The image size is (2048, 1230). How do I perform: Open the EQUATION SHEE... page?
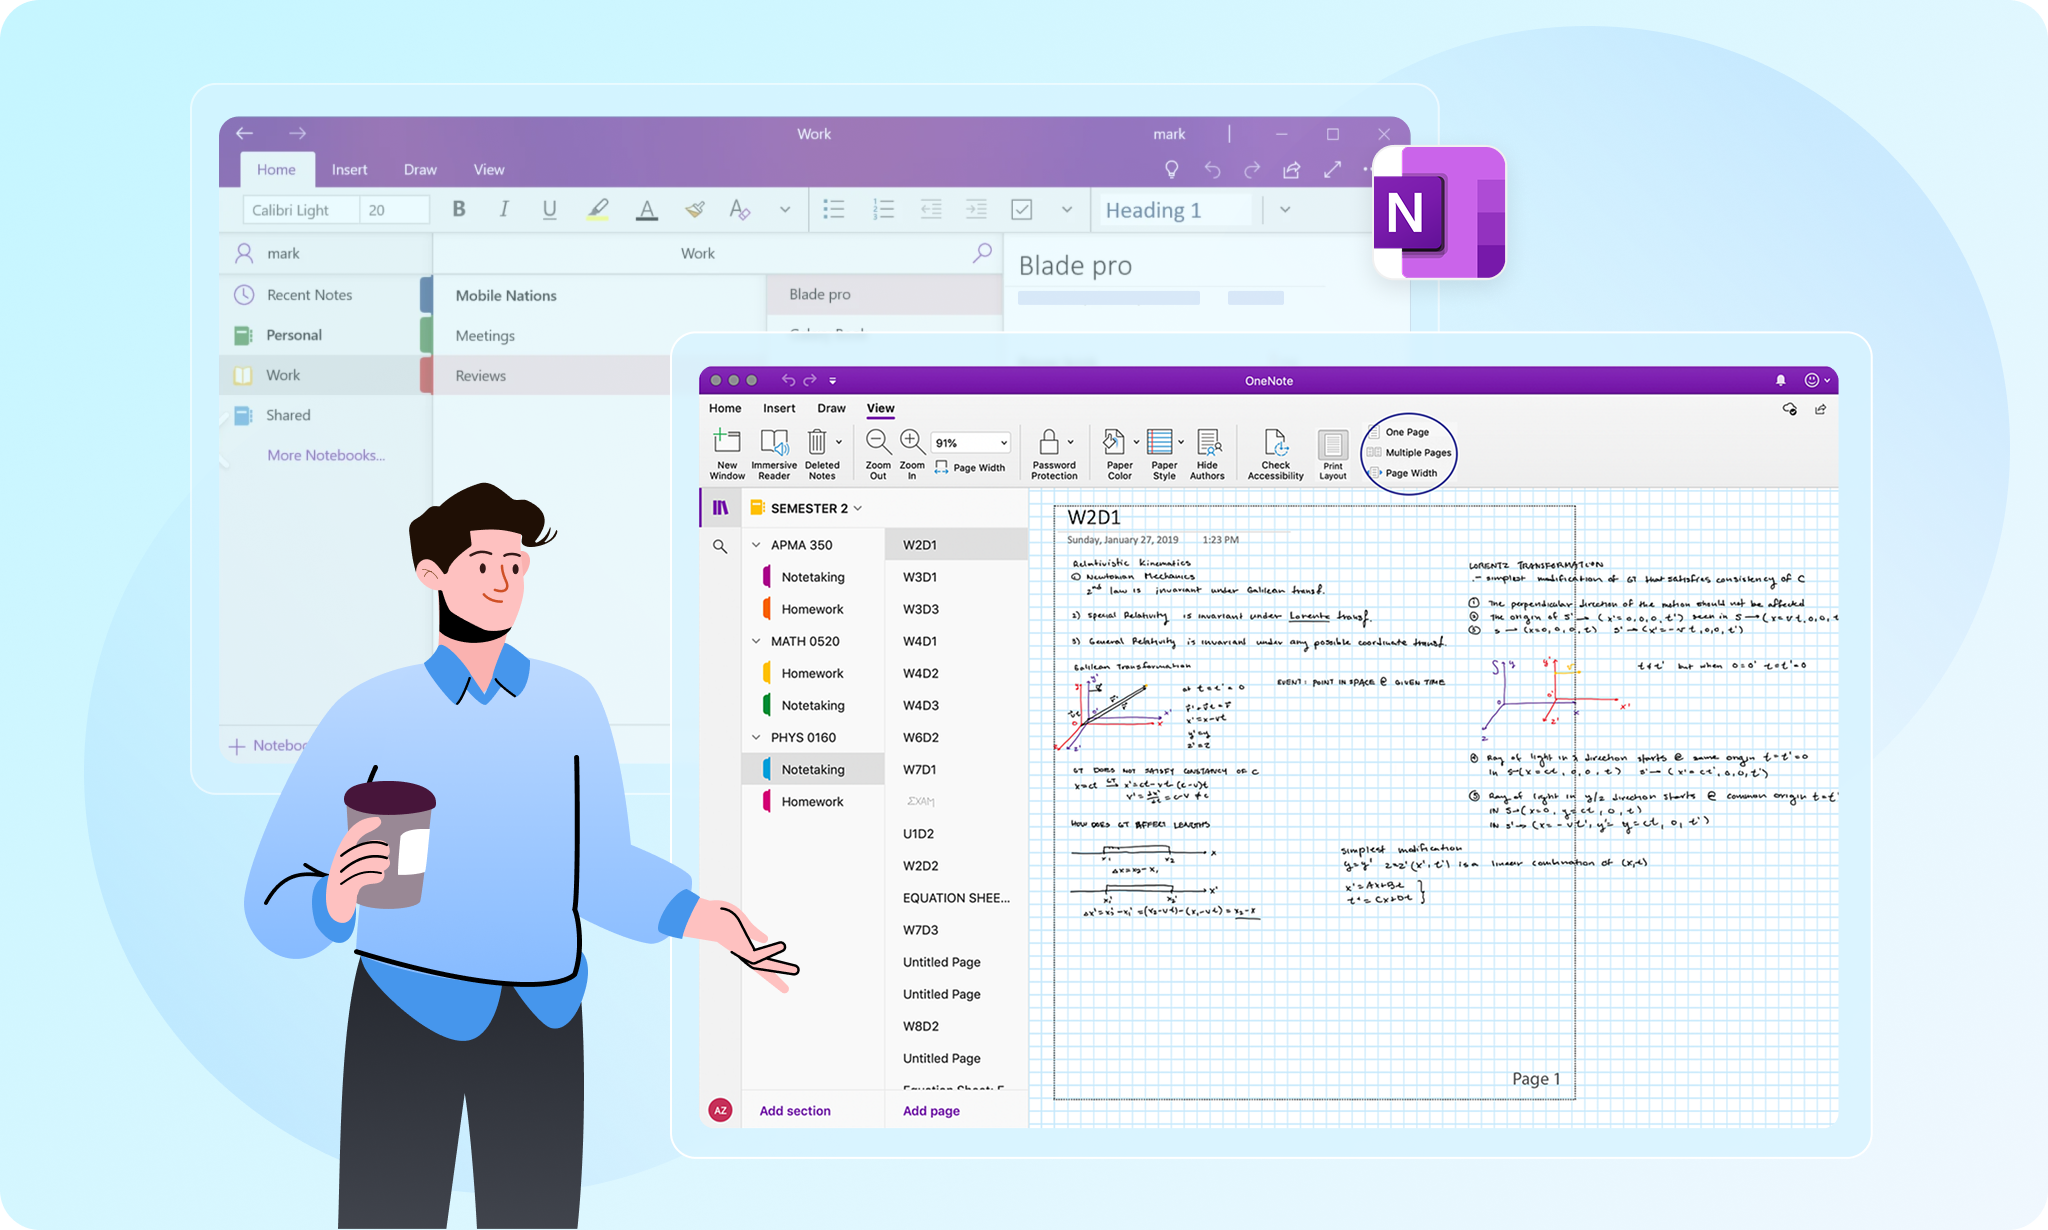pyautogui.click(x=956, y=898)
